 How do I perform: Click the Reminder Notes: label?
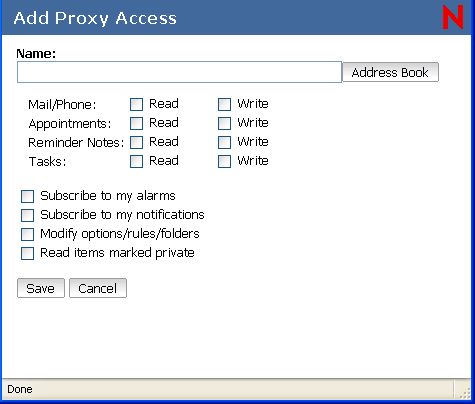(76, 143)
